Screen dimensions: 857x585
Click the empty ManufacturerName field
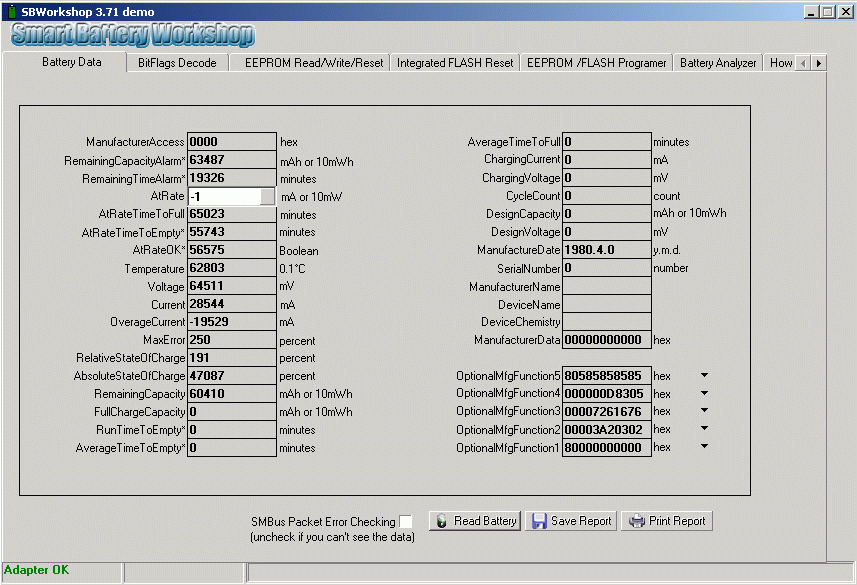pyautogui.click(x=607, y=286)
